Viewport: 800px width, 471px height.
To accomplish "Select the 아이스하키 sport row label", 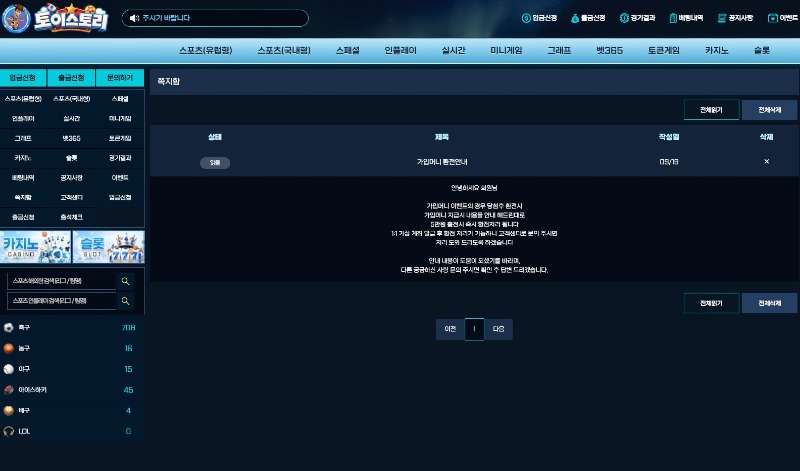I will tap(33, 390).
